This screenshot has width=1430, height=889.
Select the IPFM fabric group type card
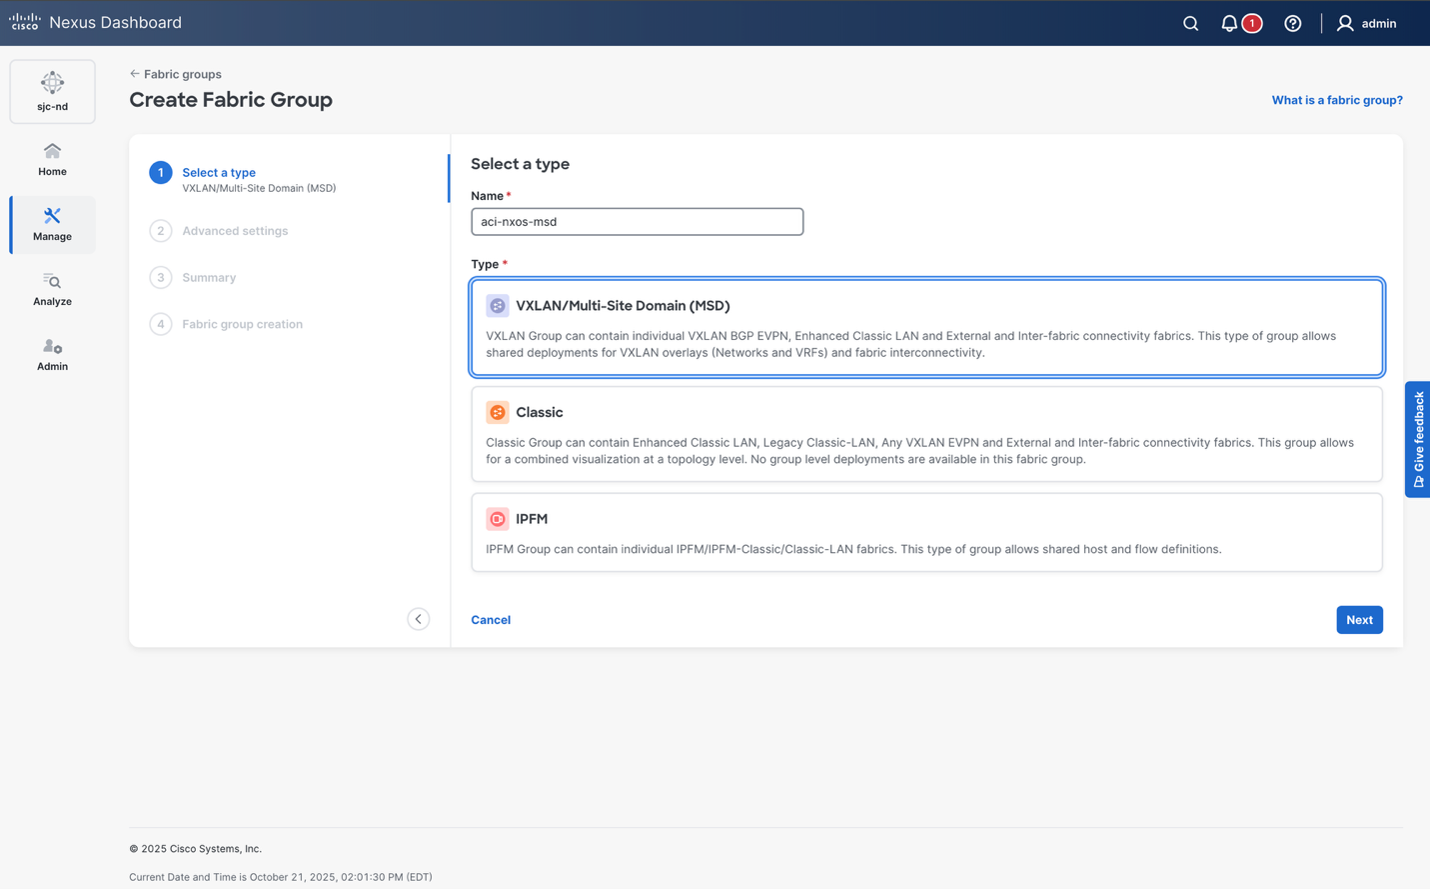926,532
